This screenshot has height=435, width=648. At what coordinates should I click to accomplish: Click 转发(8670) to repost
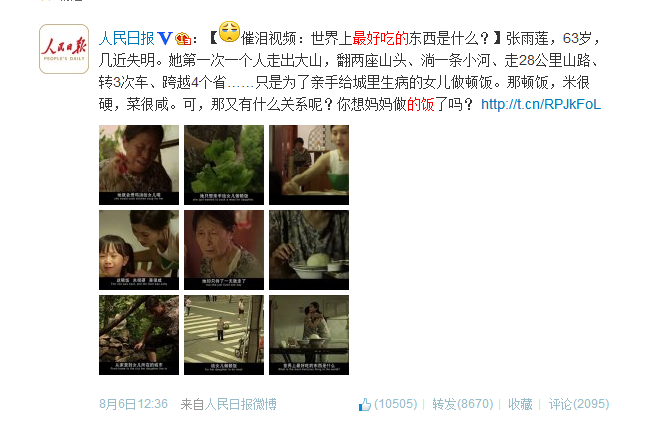tap(462, 404)
